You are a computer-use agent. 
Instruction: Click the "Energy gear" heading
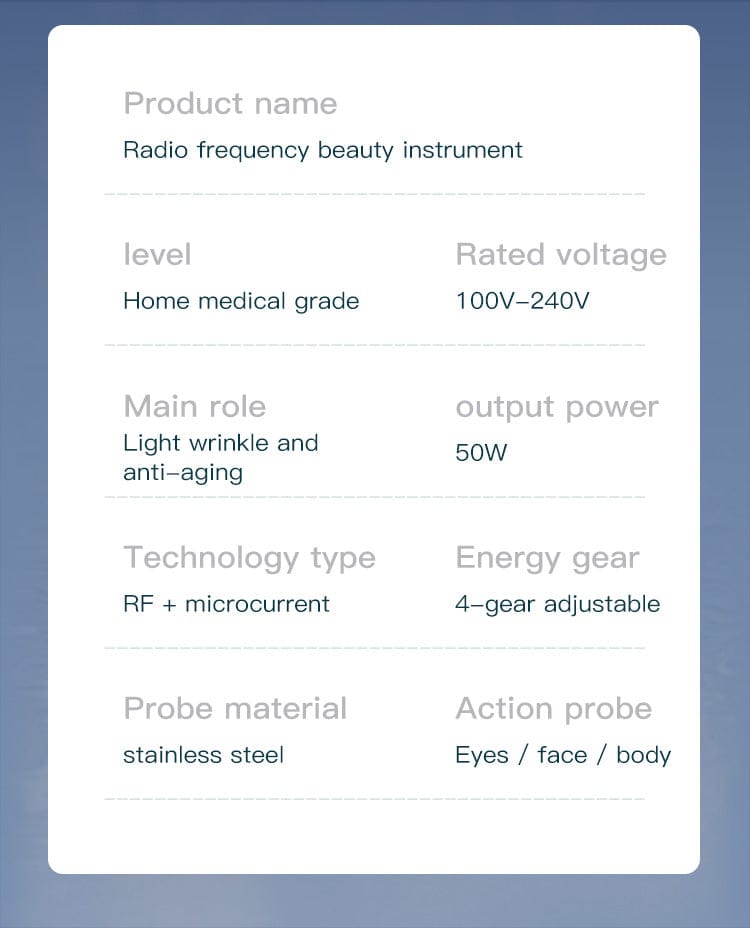(547, 558)
